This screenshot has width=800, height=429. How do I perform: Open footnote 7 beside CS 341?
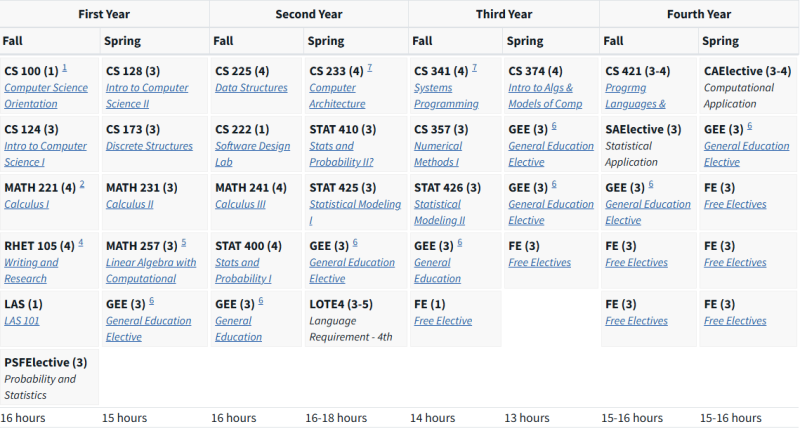[x=474, y=68]
